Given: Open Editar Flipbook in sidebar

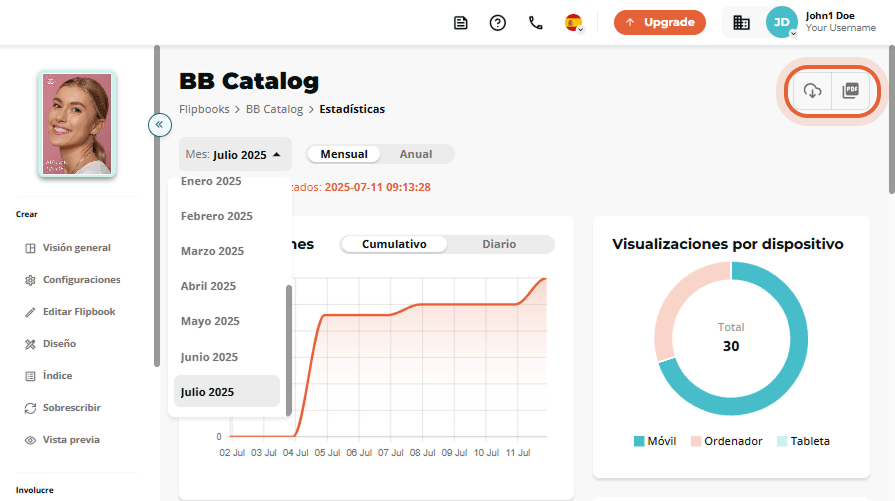Looking at the screenshot, I should [79, 312].
